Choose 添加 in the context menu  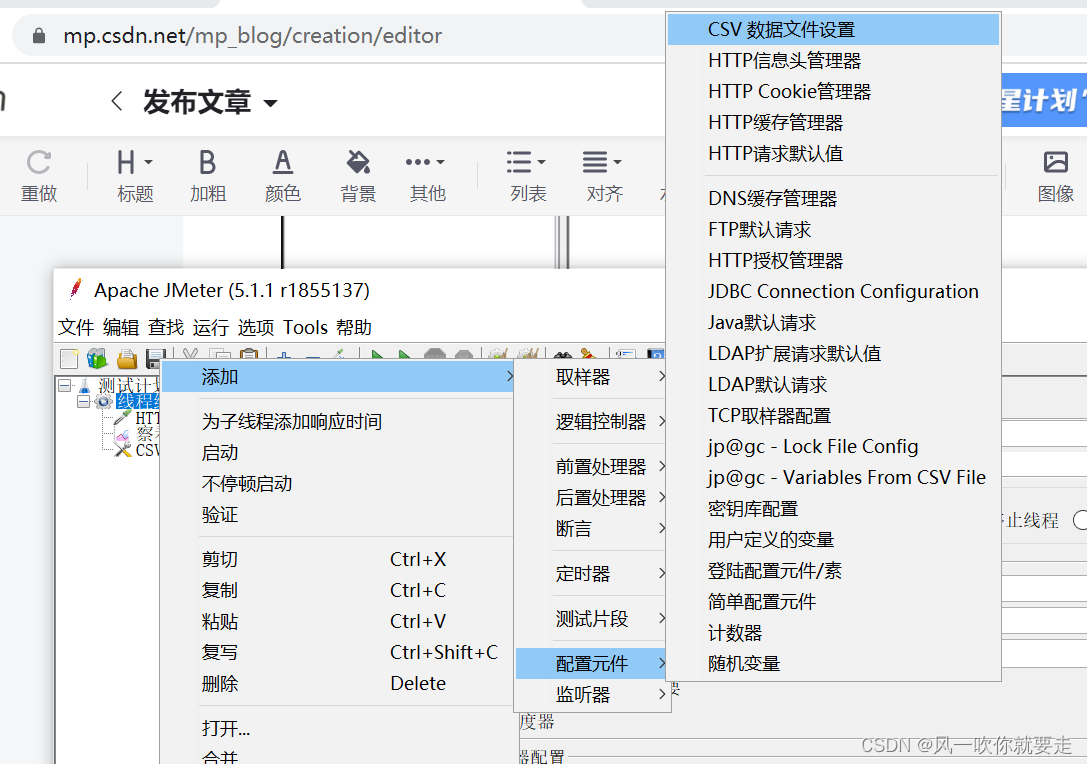pyautogui.click(x=338, y=377)
